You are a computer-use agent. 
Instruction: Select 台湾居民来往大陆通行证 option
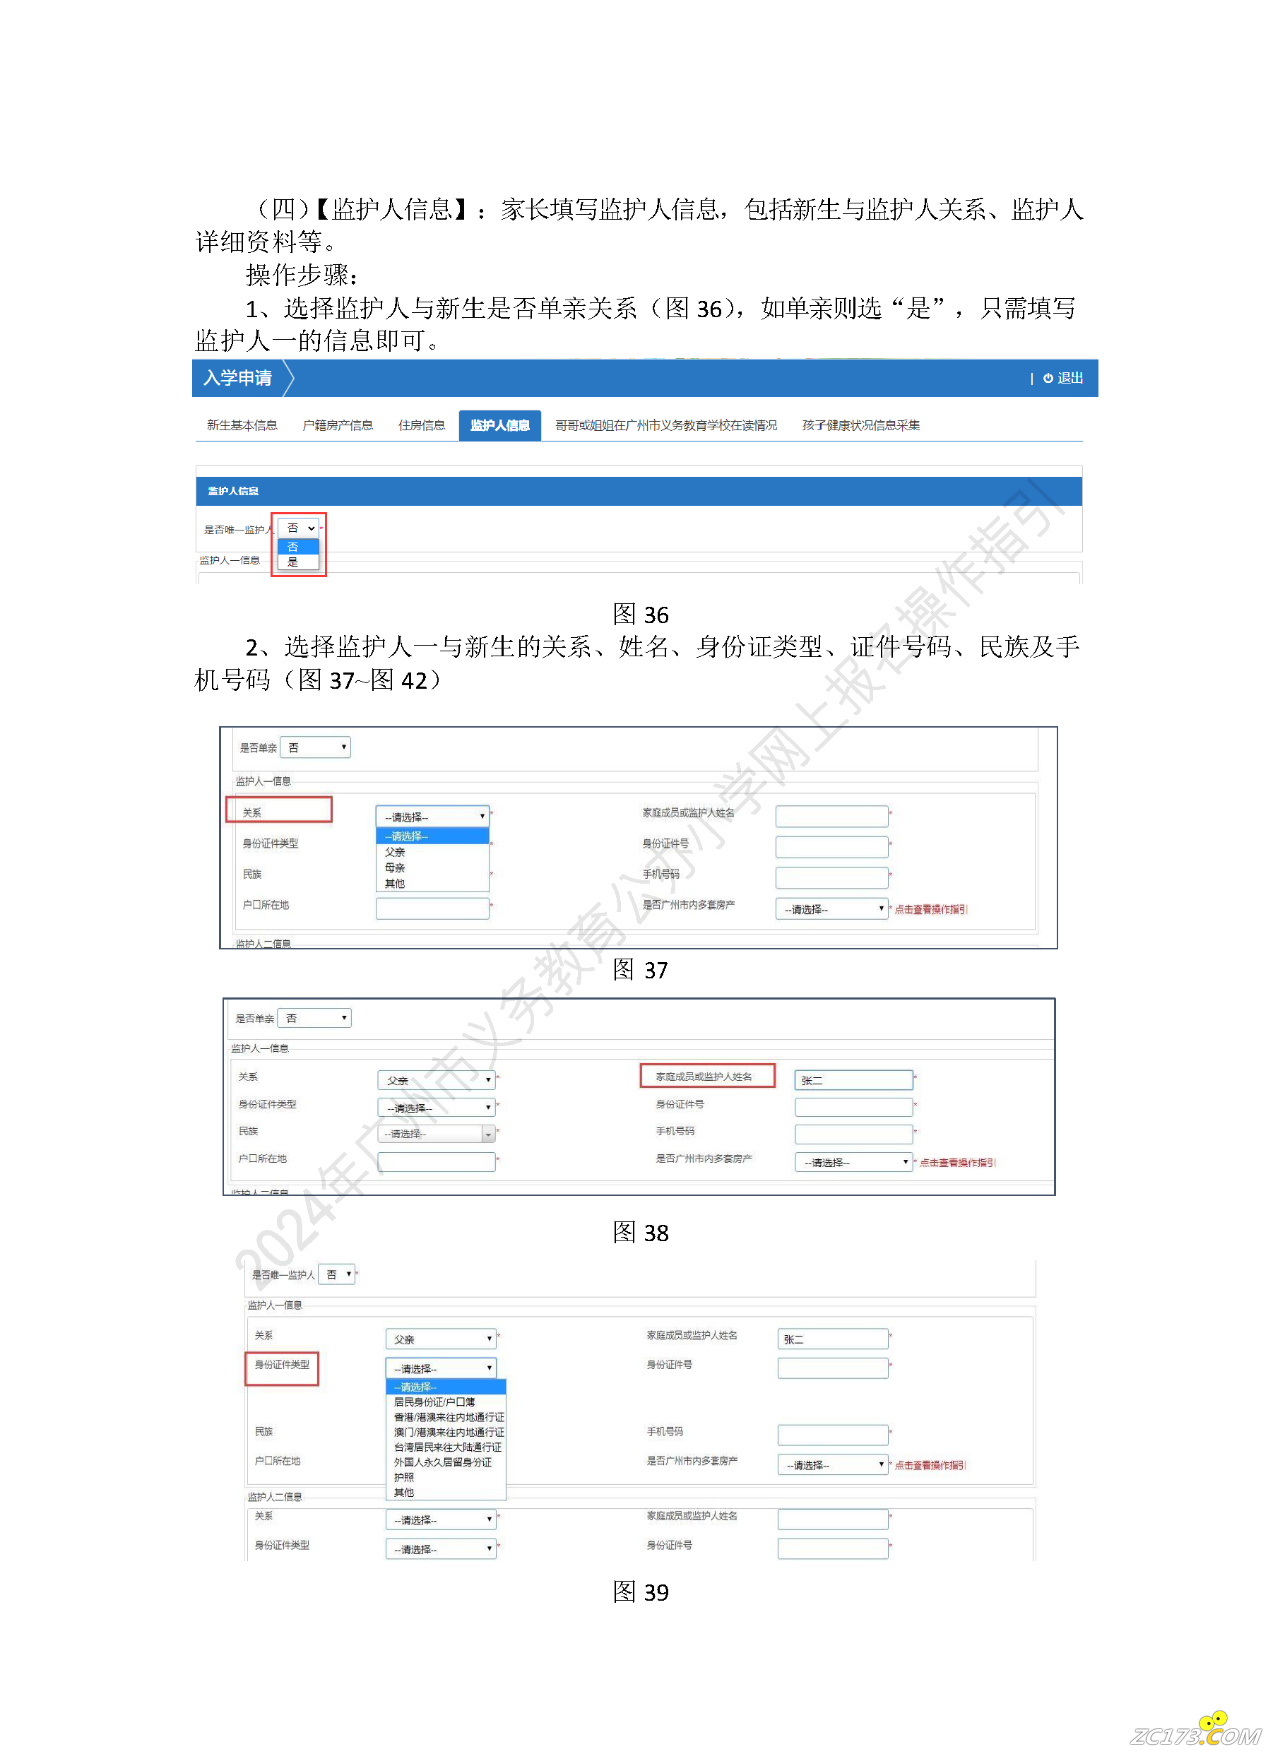[x=446, y=1447]
